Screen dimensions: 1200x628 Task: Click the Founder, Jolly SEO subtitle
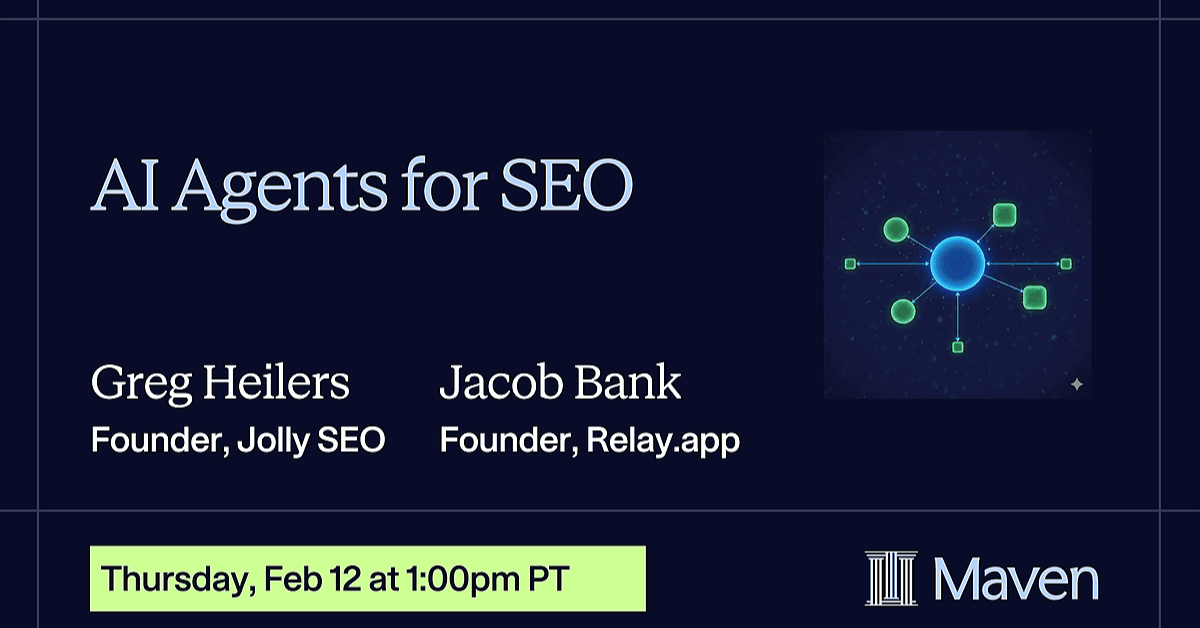238,440
